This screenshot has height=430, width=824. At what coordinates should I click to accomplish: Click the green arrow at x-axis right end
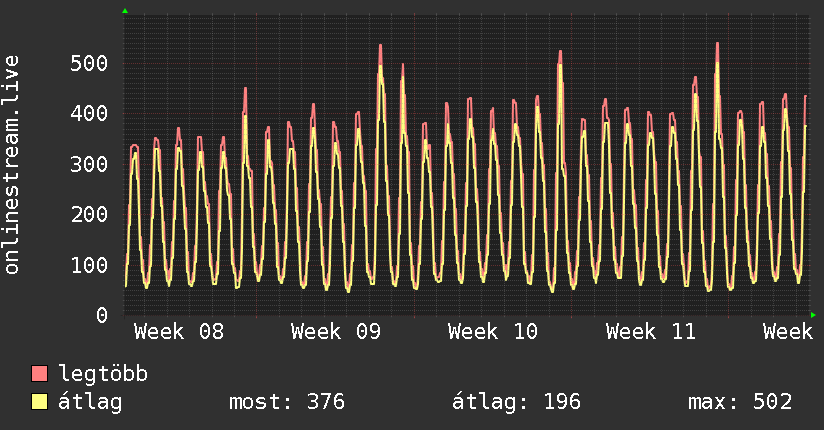pos(813,315)
